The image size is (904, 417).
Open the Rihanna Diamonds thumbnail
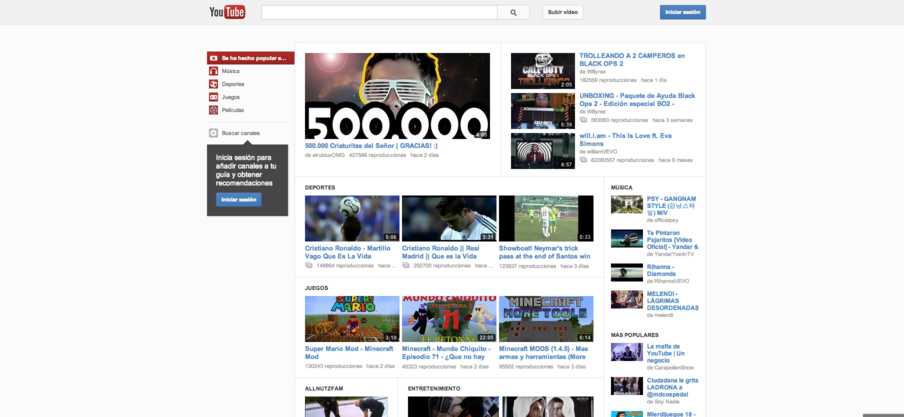point(627,272)
